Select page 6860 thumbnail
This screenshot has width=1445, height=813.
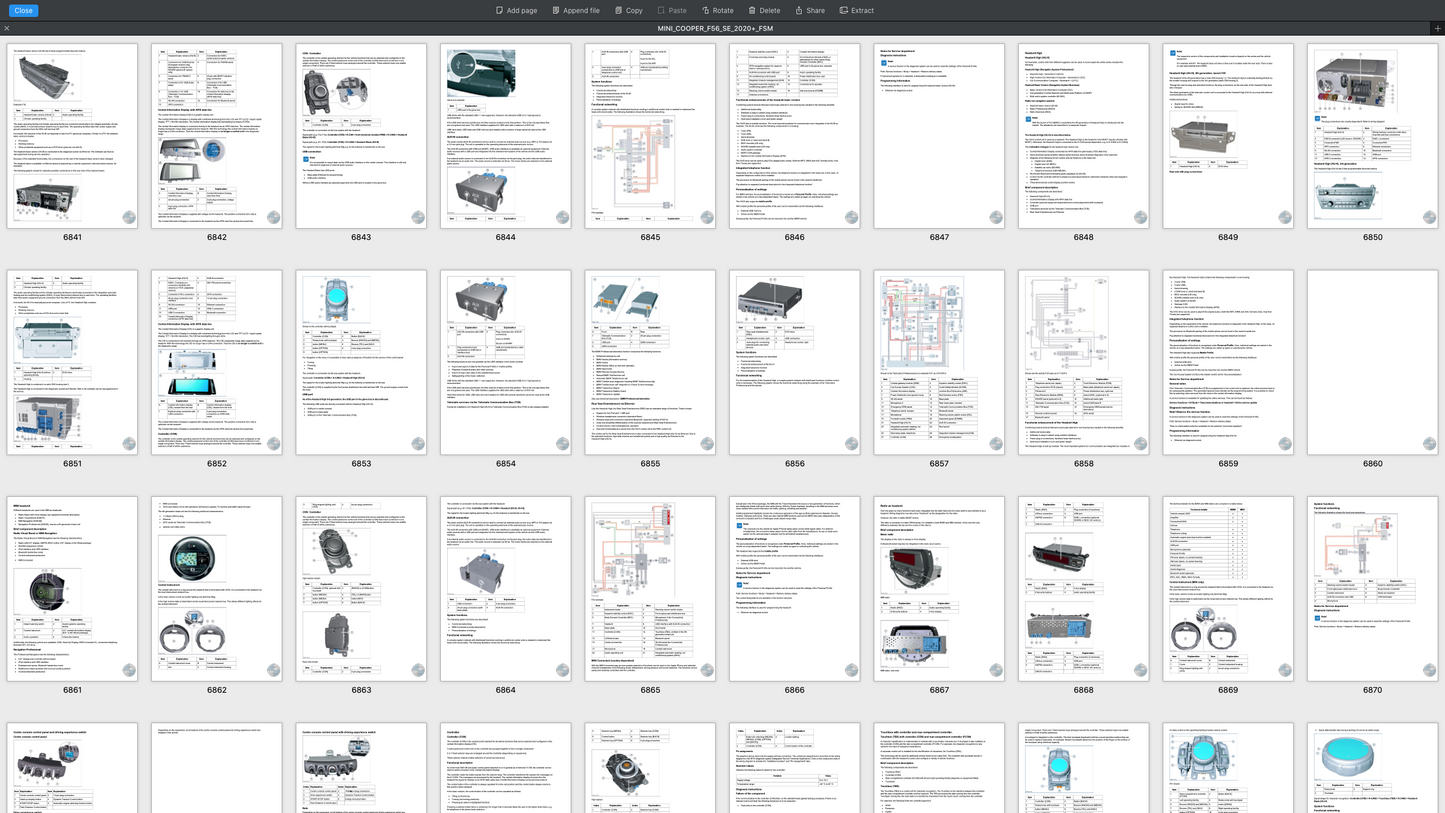pyautogui.click(x=1373, y=362)
